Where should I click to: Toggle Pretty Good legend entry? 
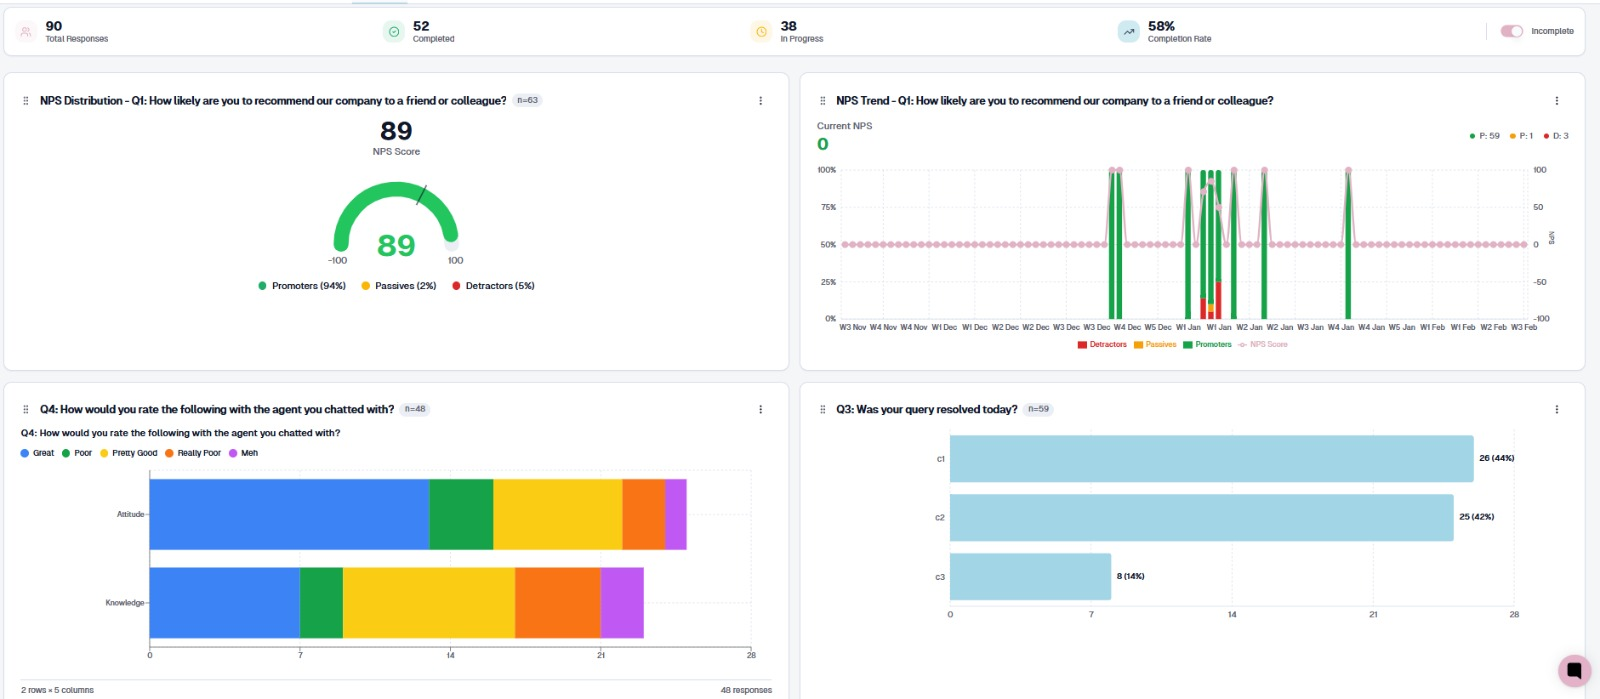pyautogui.click(x=129, y=453)
